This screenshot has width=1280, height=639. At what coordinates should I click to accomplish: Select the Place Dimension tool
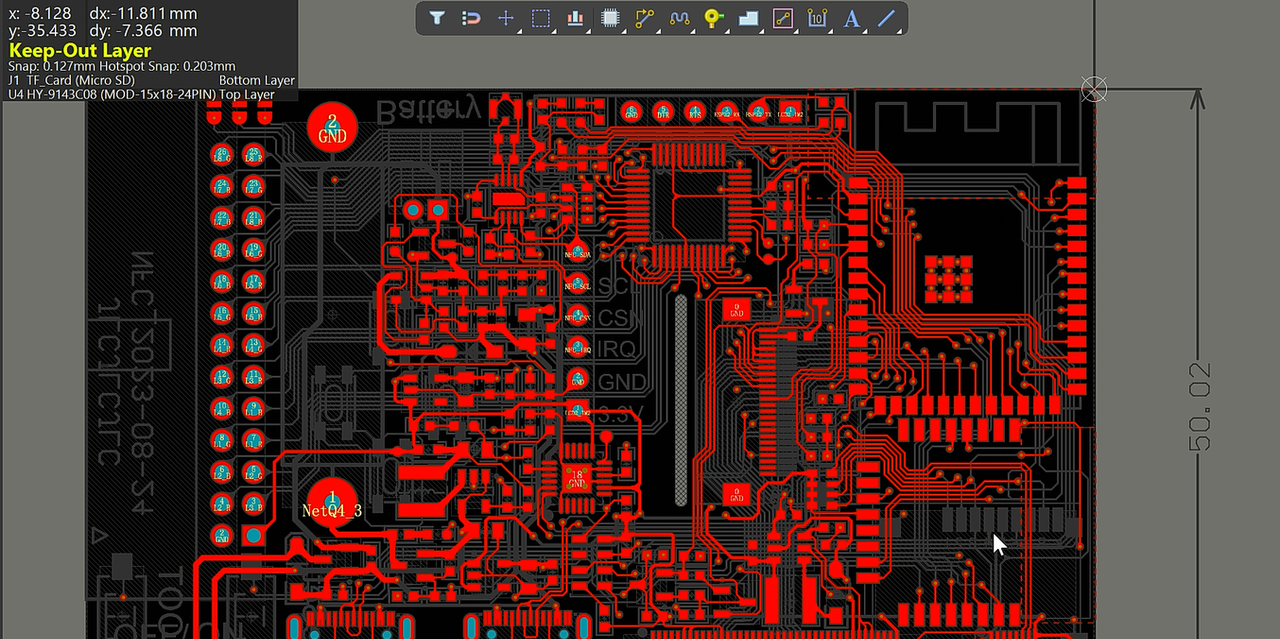[x=817, y=18]
